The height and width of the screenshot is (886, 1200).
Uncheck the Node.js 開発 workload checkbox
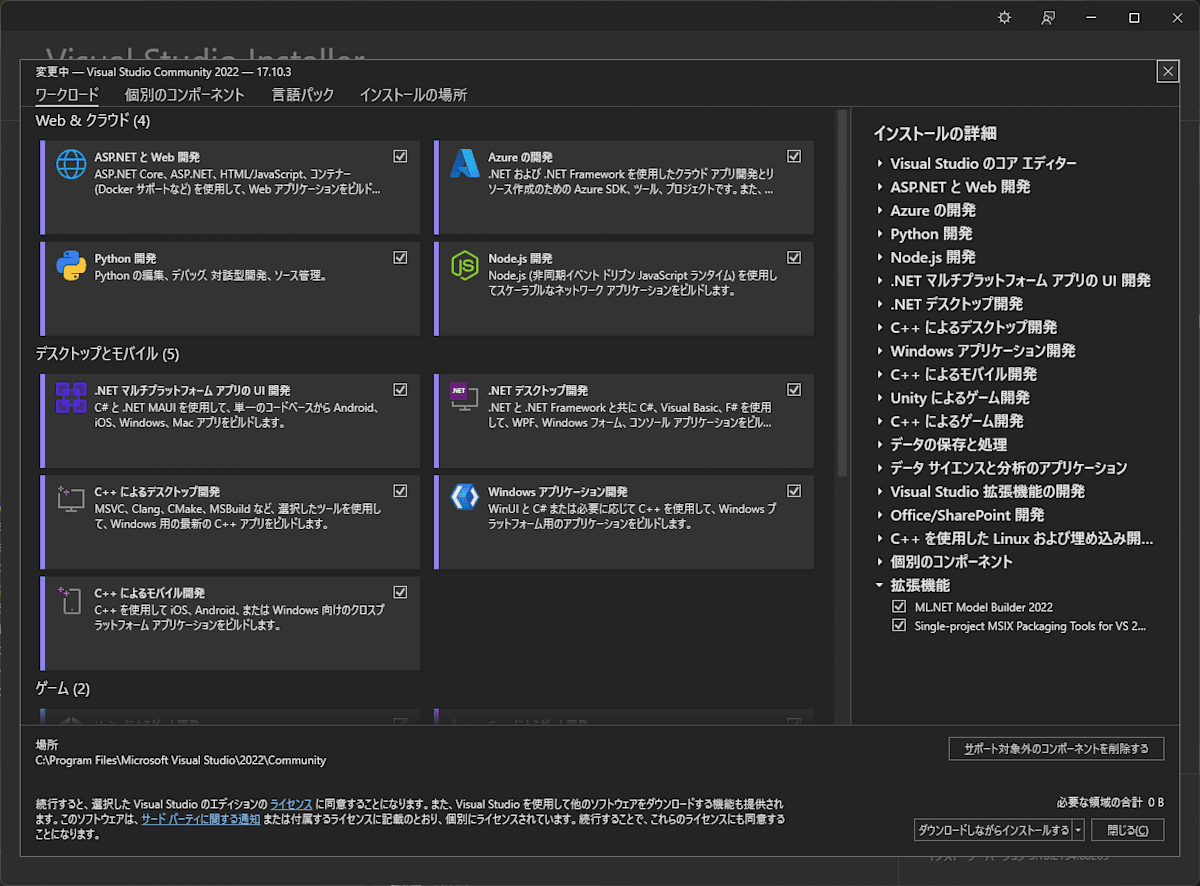click(794, 257)
